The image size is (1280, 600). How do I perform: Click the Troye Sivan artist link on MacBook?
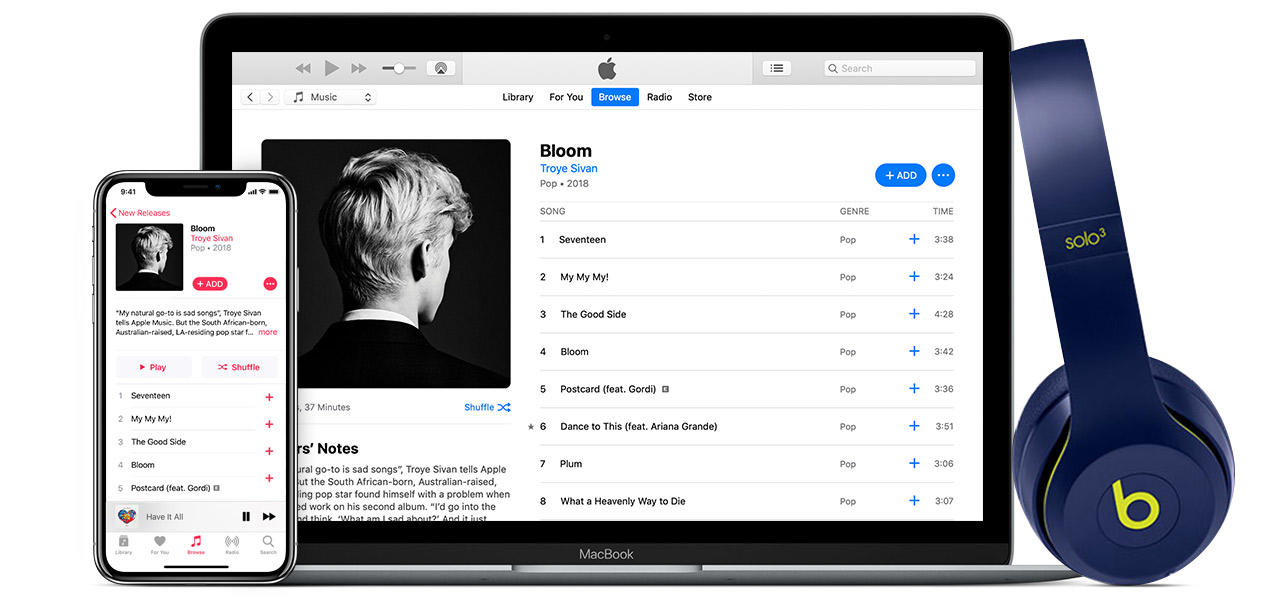pyautogui.click(x=569, y=168)
